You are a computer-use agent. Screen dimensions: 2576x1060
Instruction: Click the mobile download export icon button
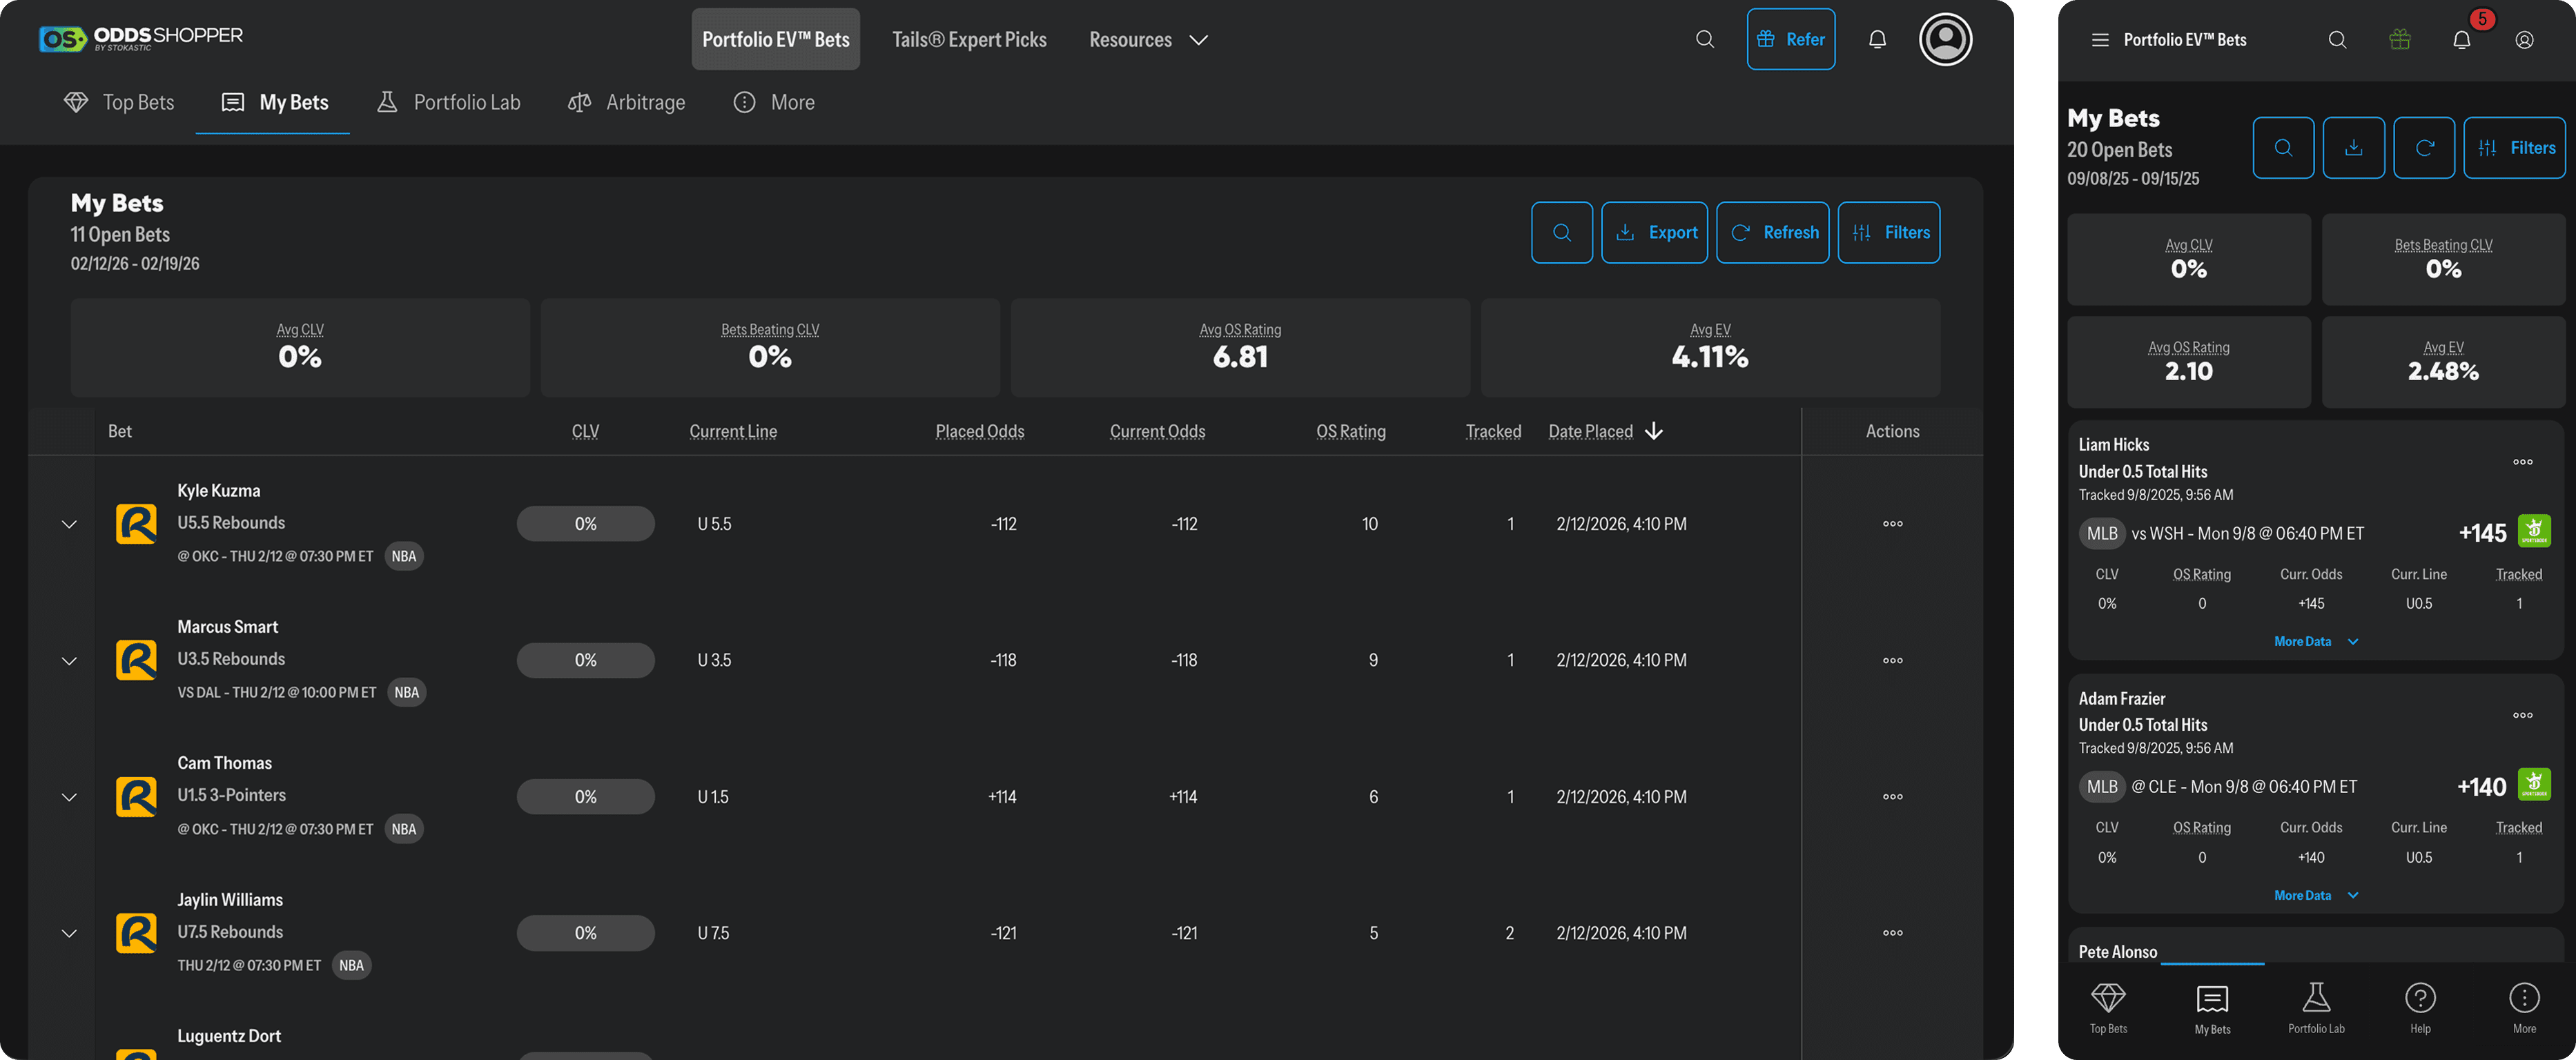coord(2353,148)
